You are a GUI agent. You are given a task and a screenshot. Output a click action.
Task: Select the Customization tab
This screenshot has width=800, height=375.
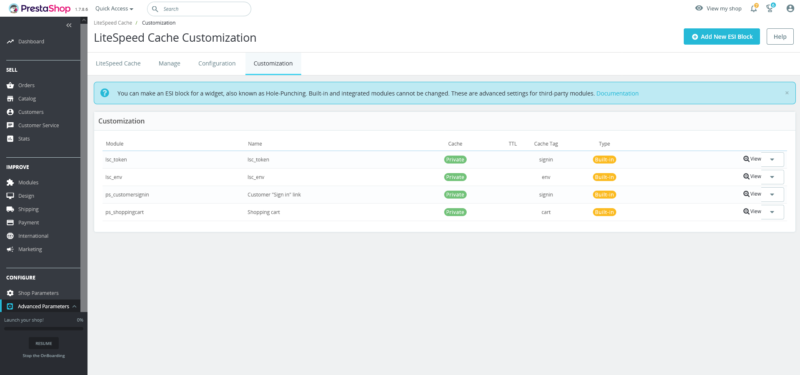pos(273,64)
